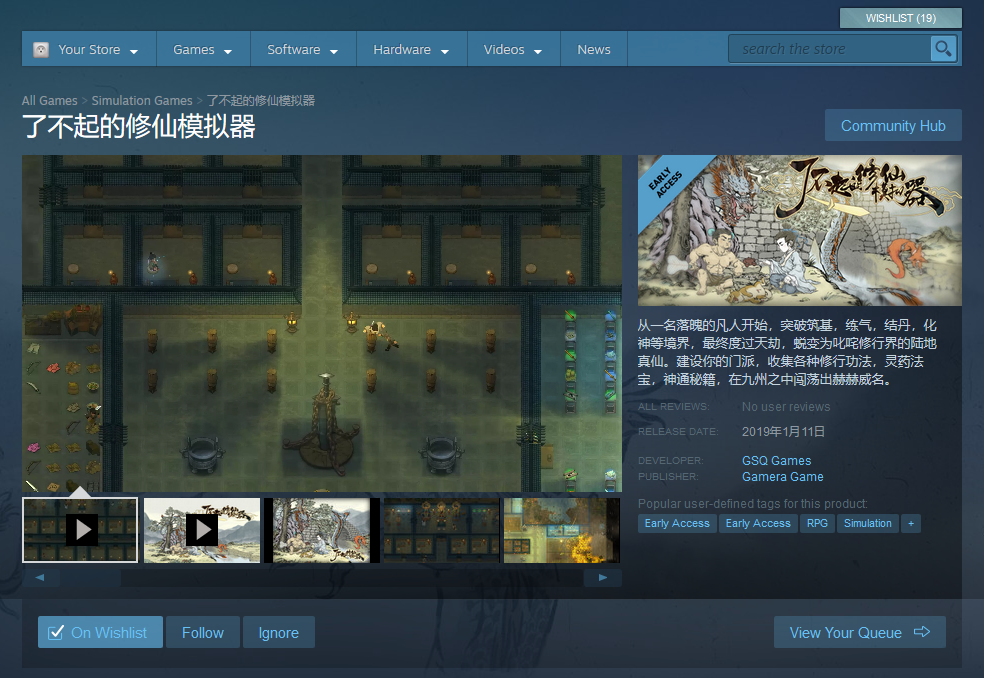Screen dimensions: 984x678
Task: Click the Ignore button
Action: click(279, 632)
